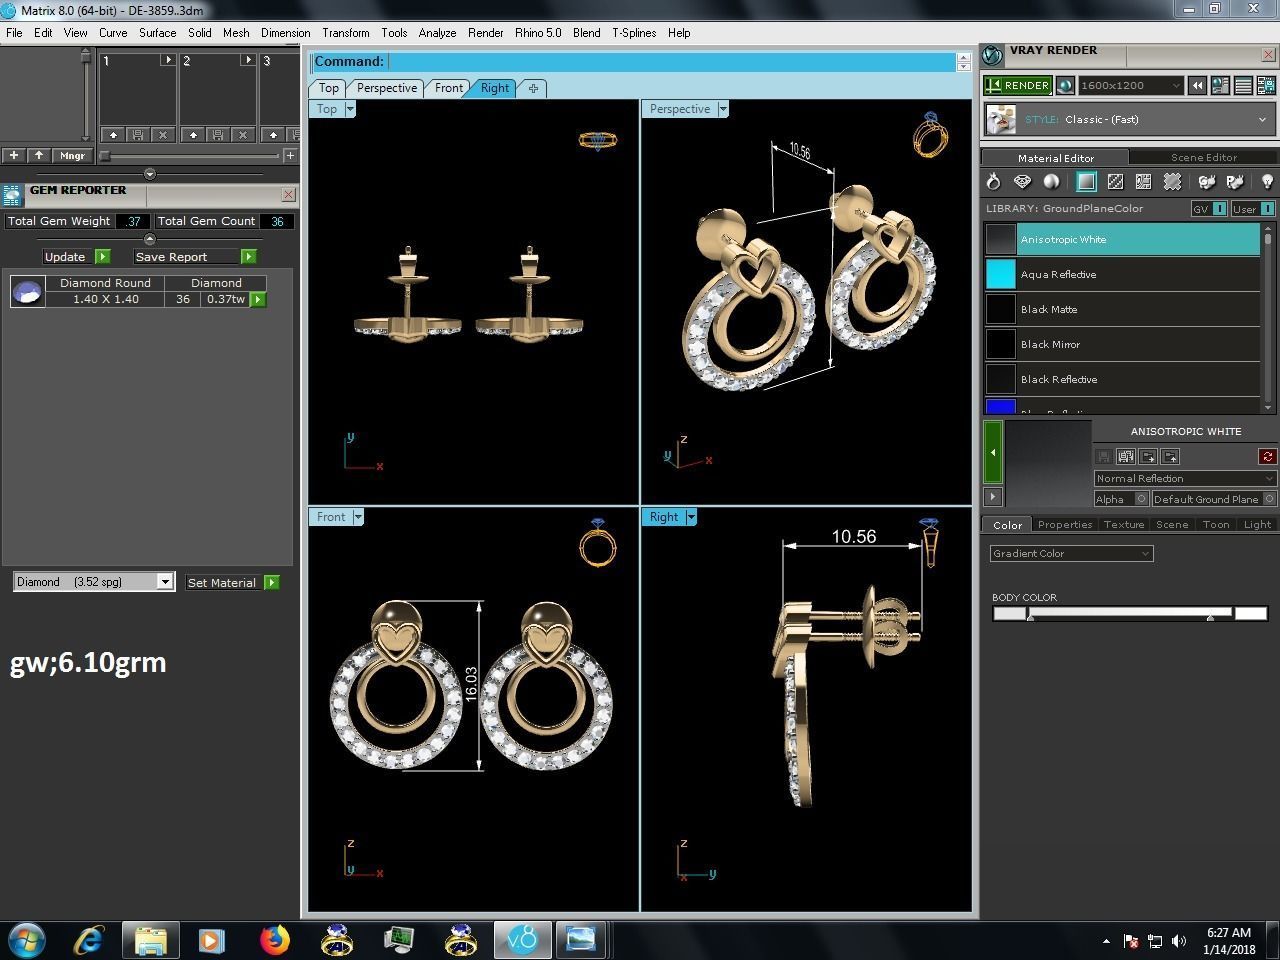The height and width of the screenshot is (960, 1280).
Task: Select the pearl sphere materials icon
Action: pyautogui.click(x=1051, y=181)
